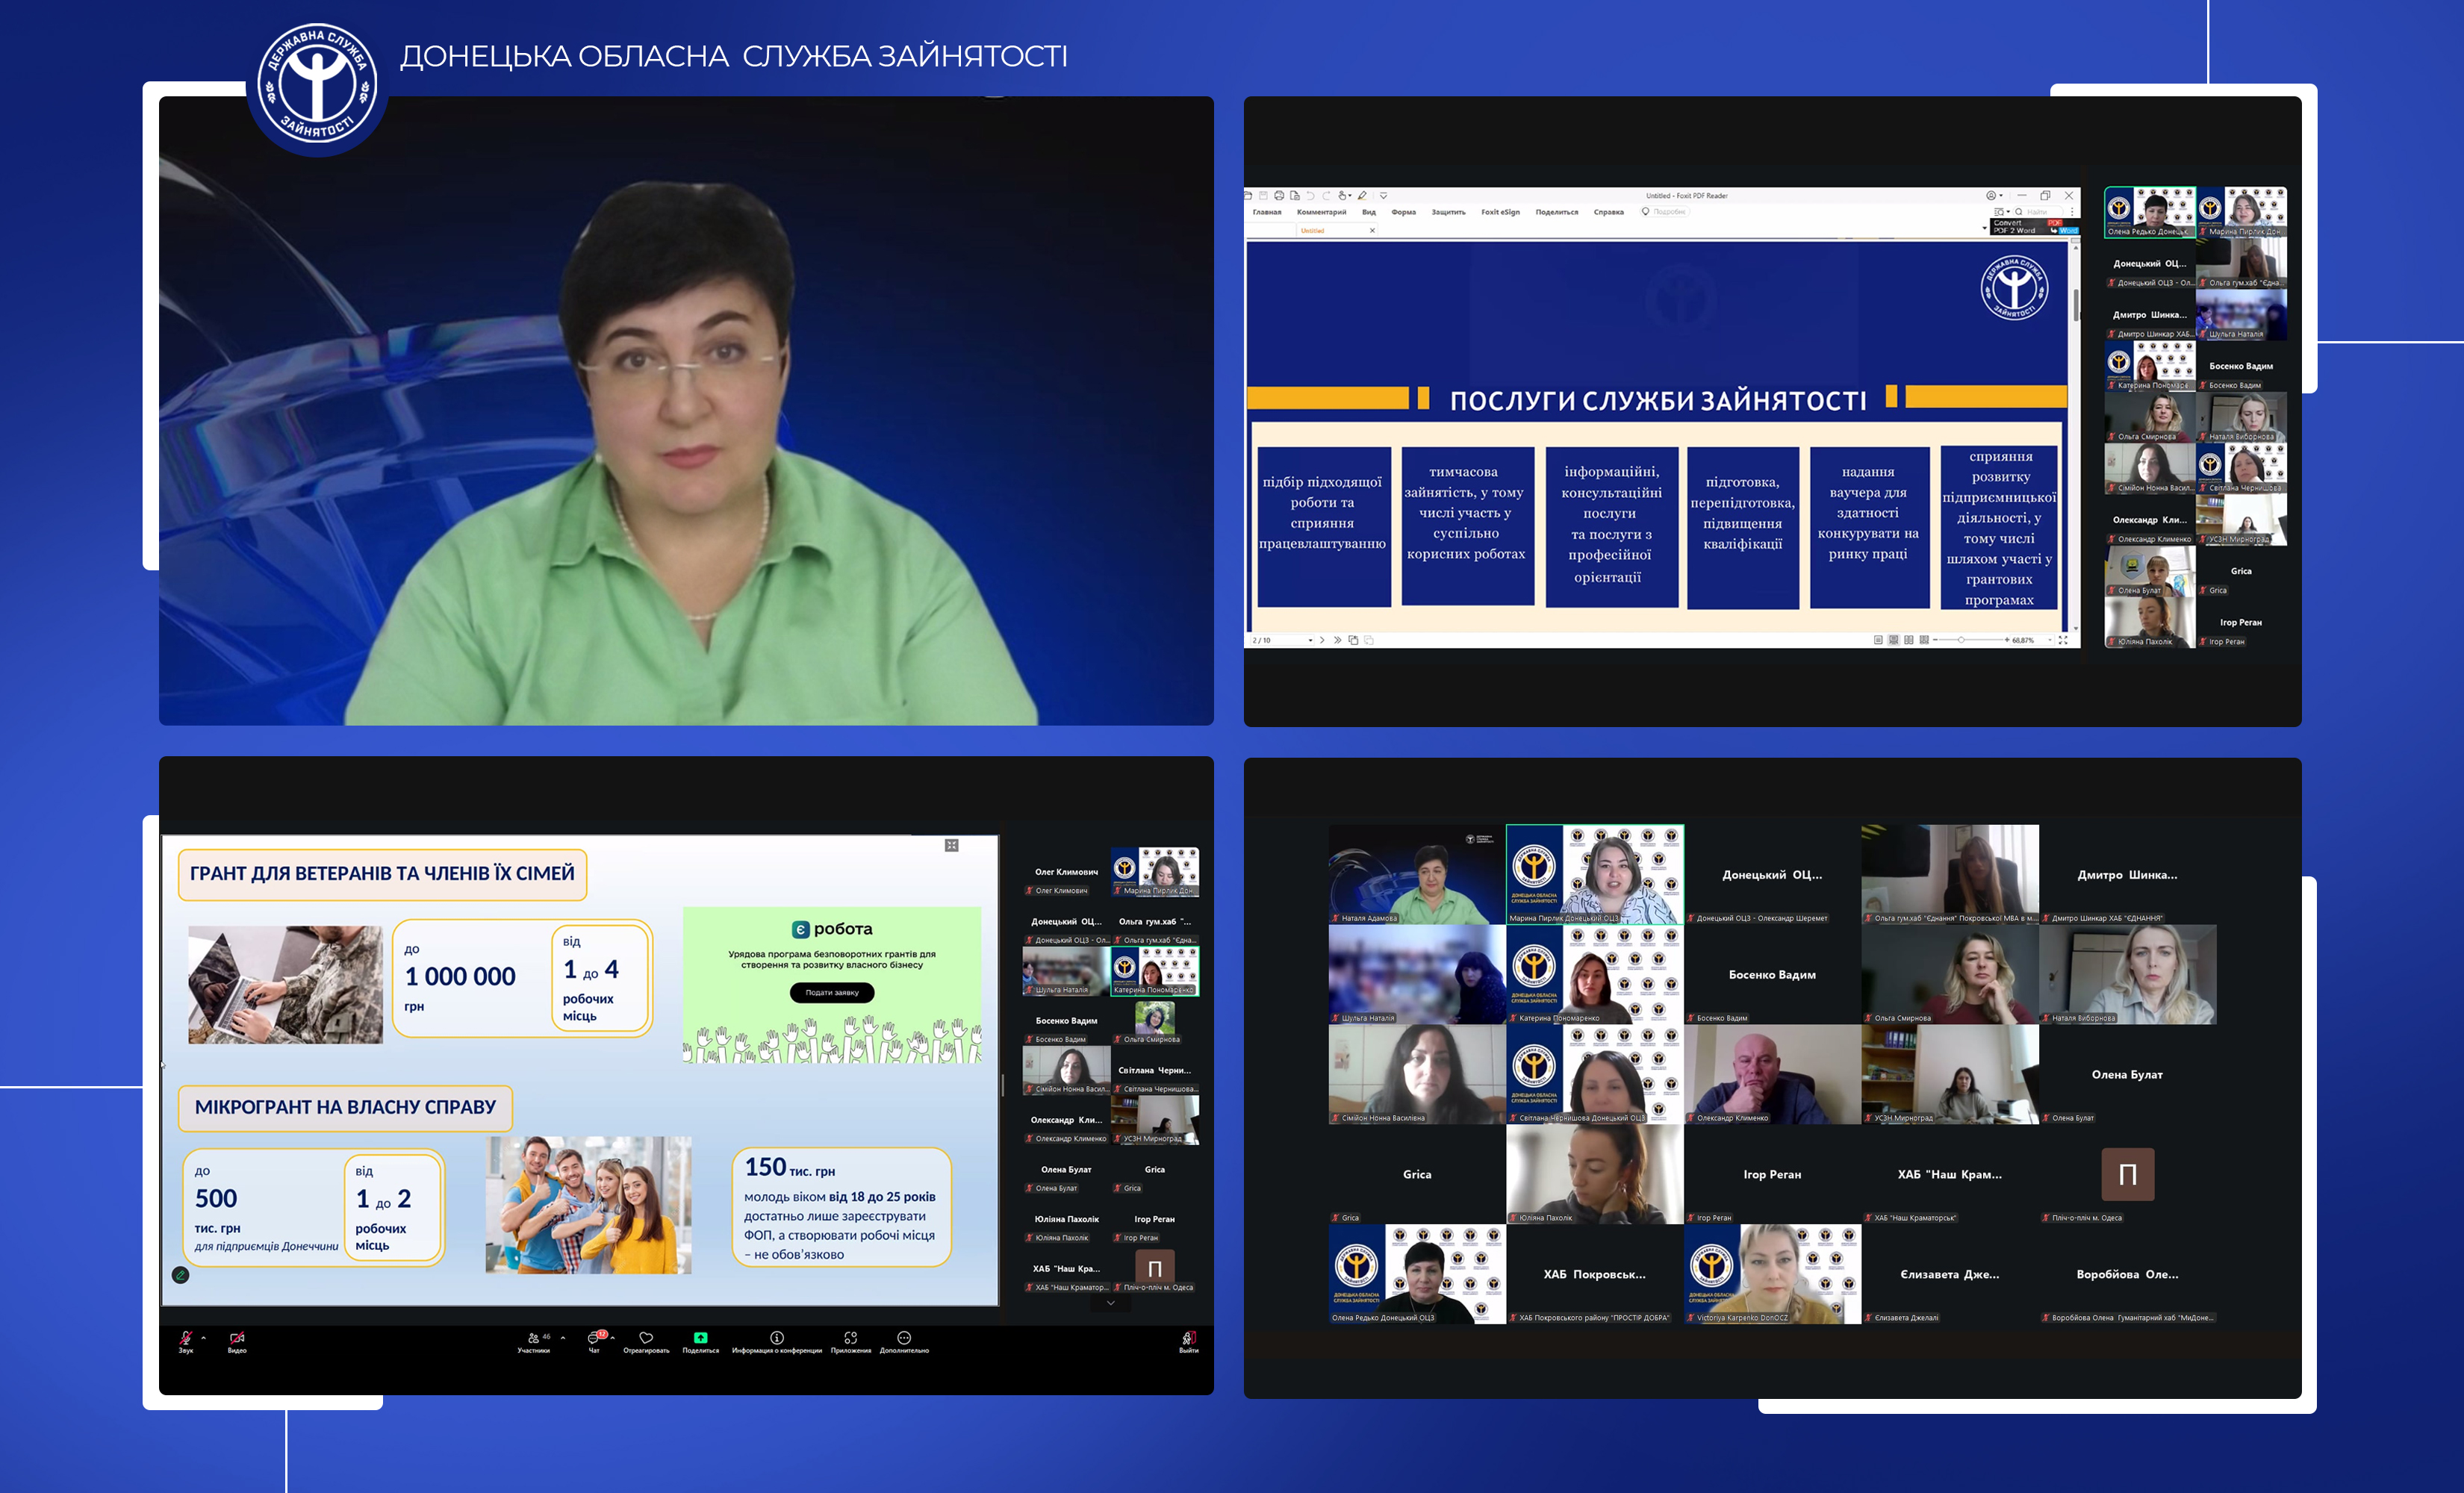Open Информация о конференции info icon
Image resolution: width=2464 pixels, height=1493 pixels.
pos(776,1338)
